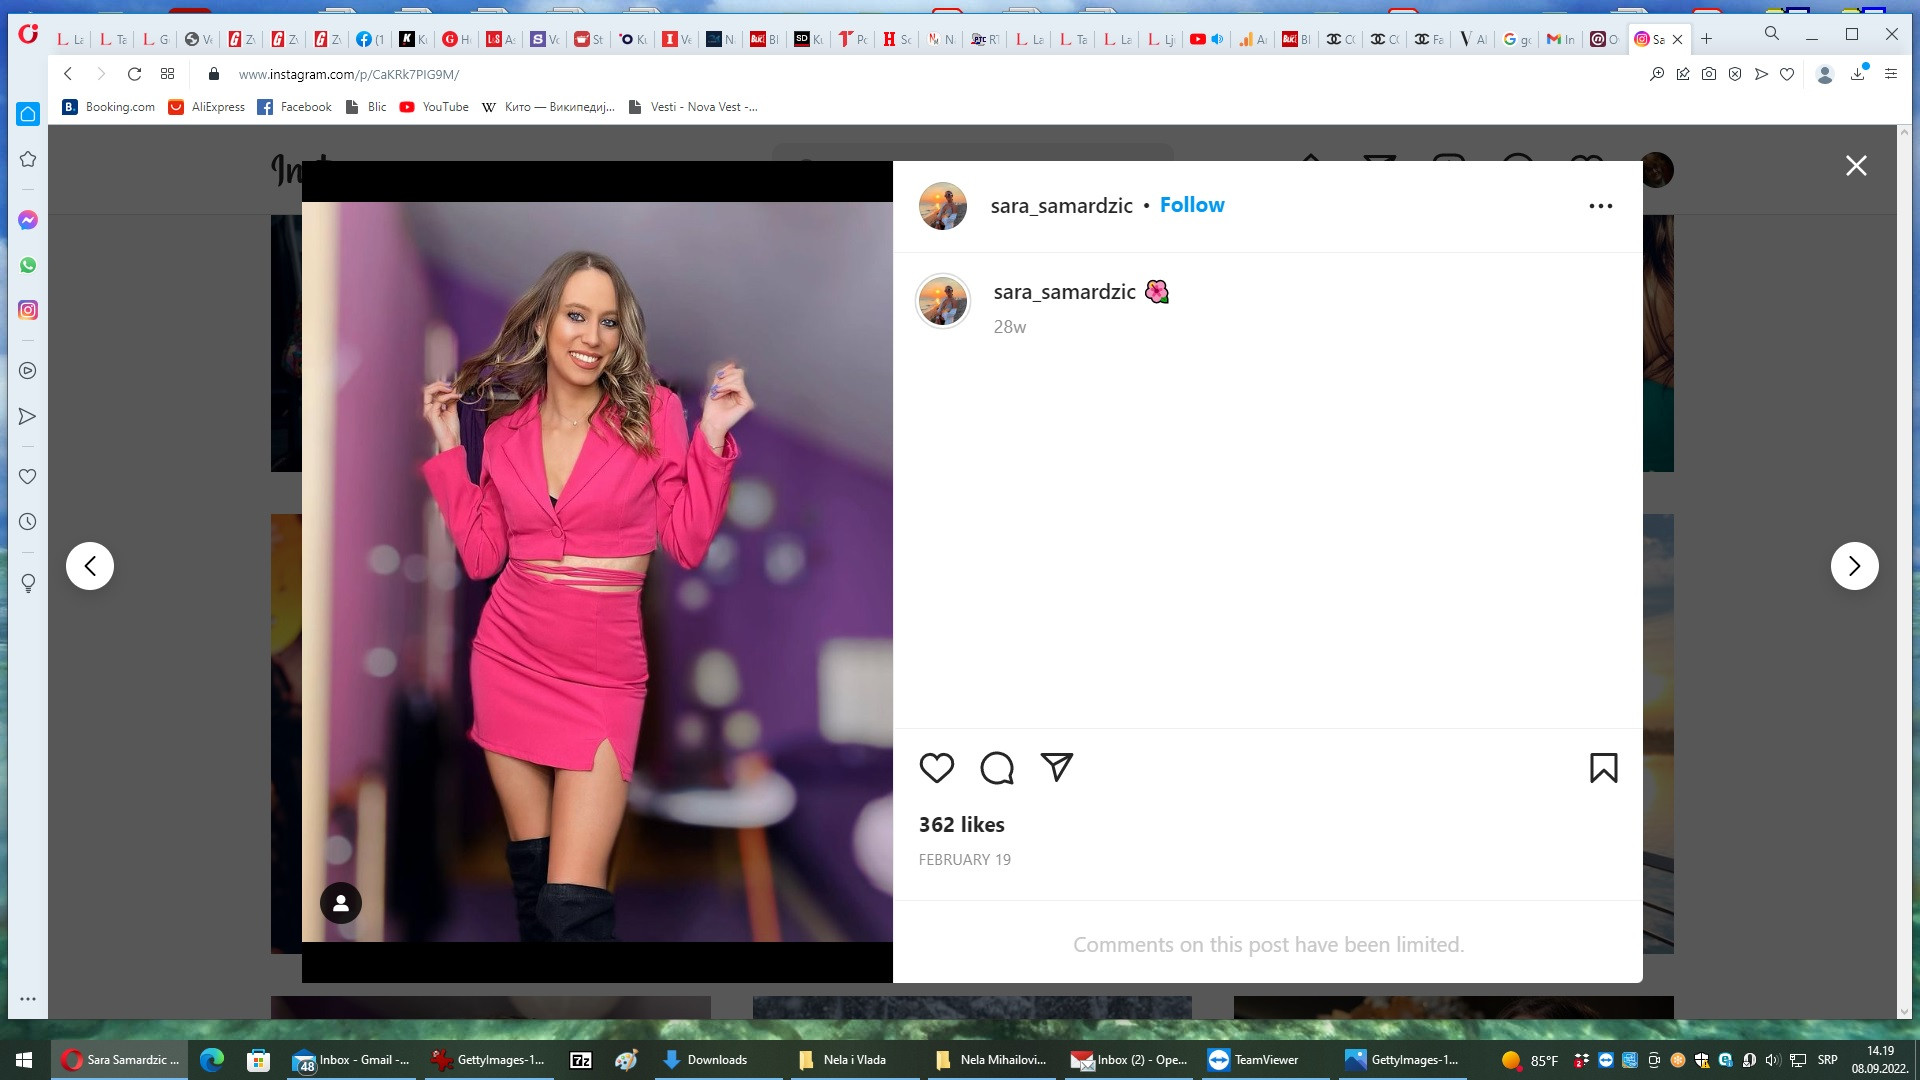Open the three-dot post options menu
The height and width of the screenshot is (1080, 1920).
(1600, 206)
